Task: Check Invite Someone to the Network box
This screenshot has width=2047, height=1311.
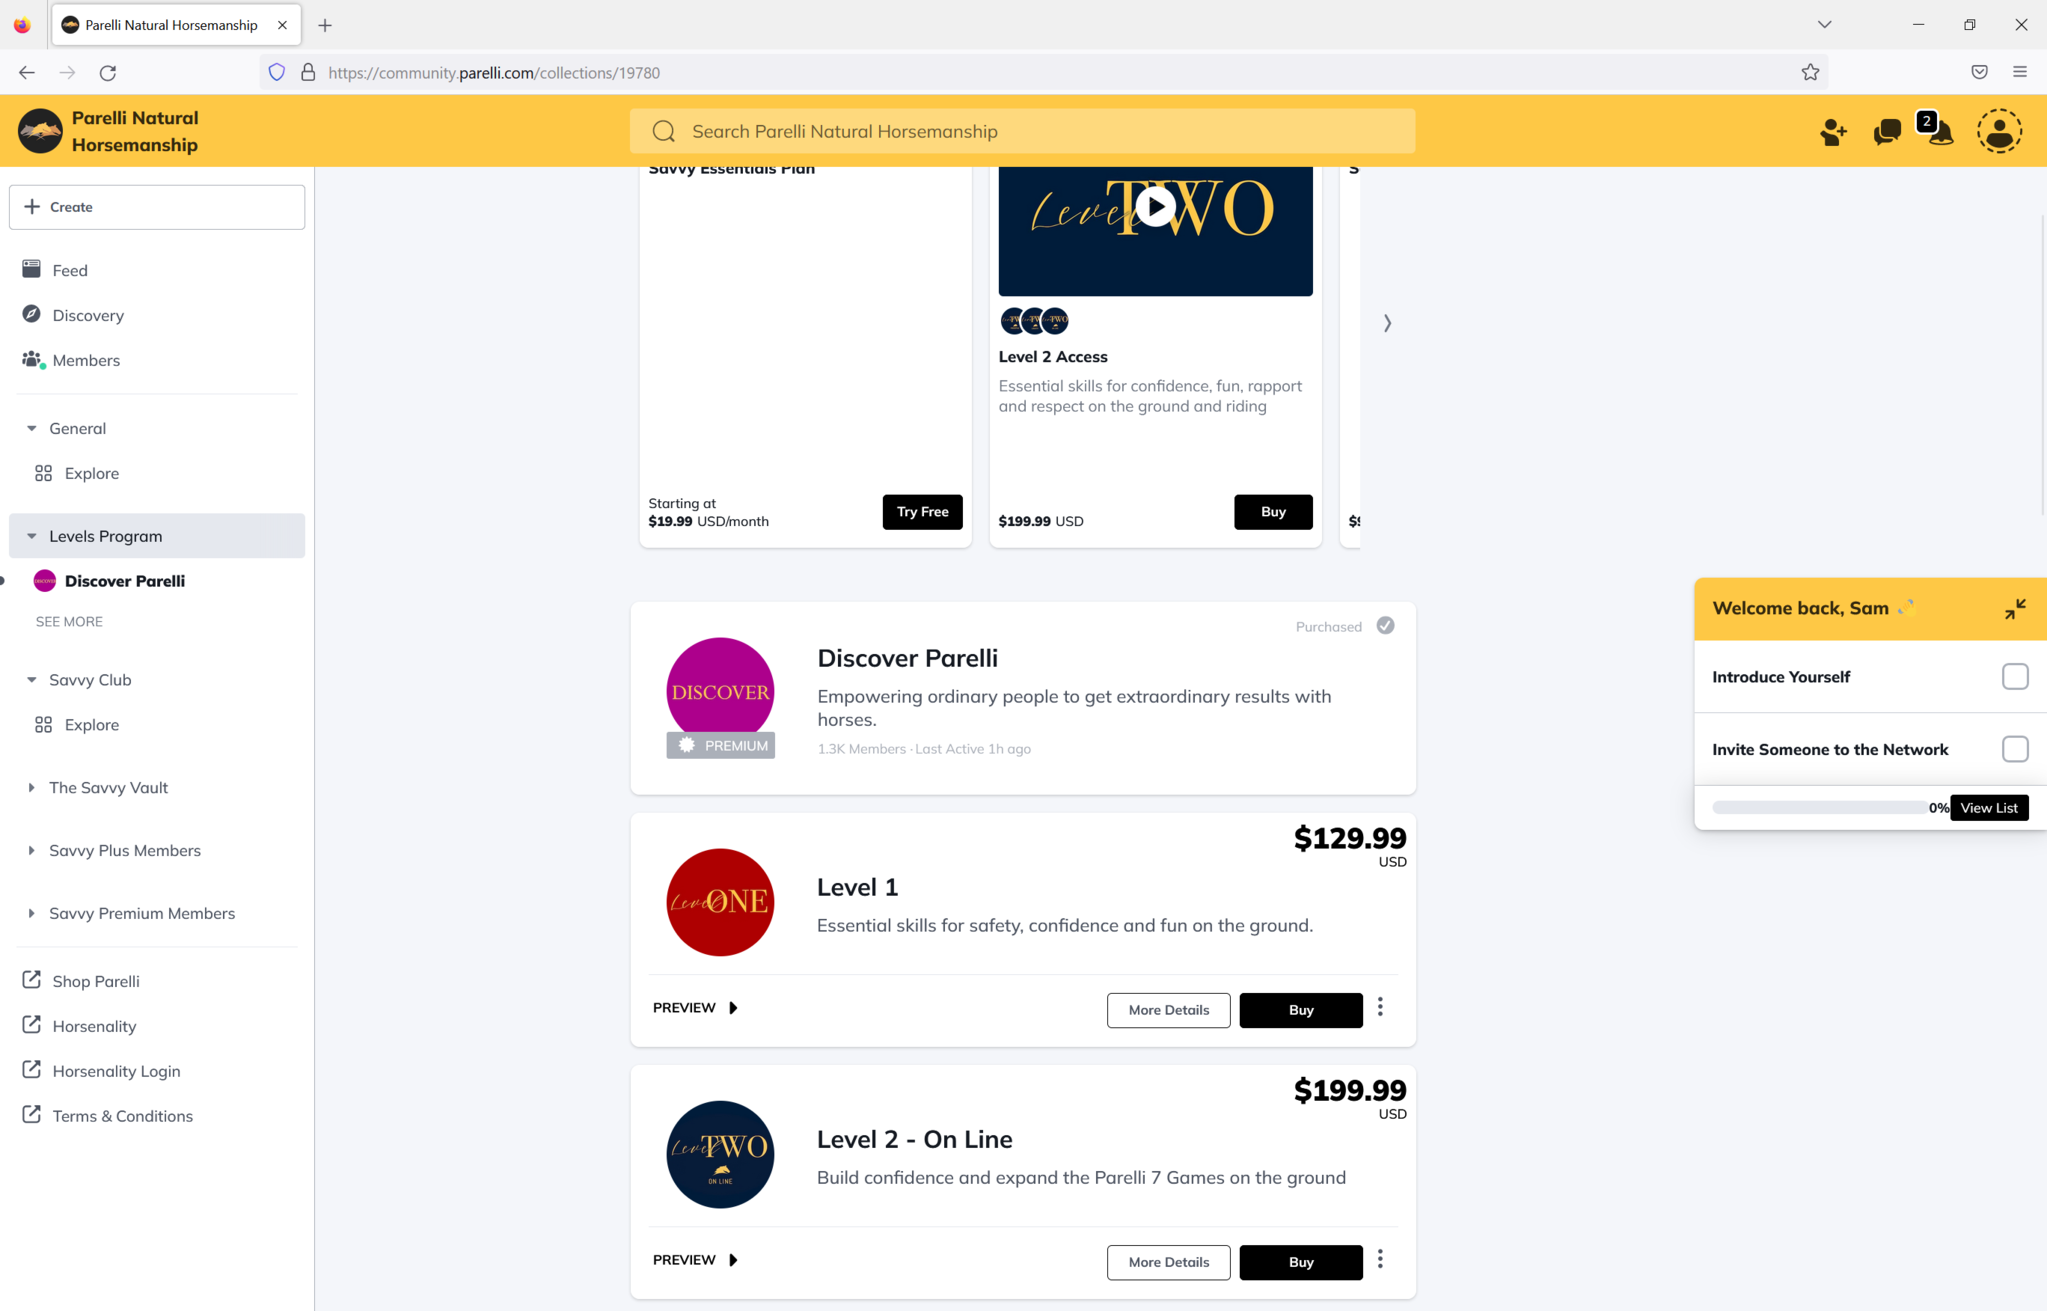Action: tap(2015, 749)
